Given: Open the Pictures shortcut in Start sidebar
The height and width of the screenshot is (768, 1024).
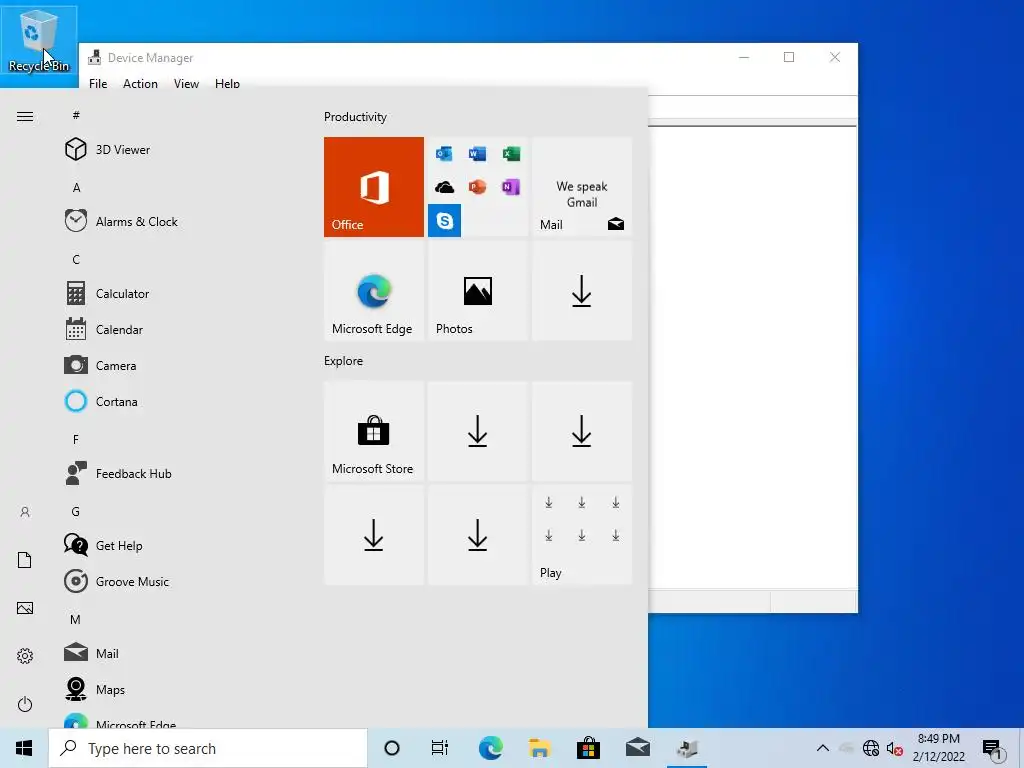Looking at the screenshot, I should point(25,608).
